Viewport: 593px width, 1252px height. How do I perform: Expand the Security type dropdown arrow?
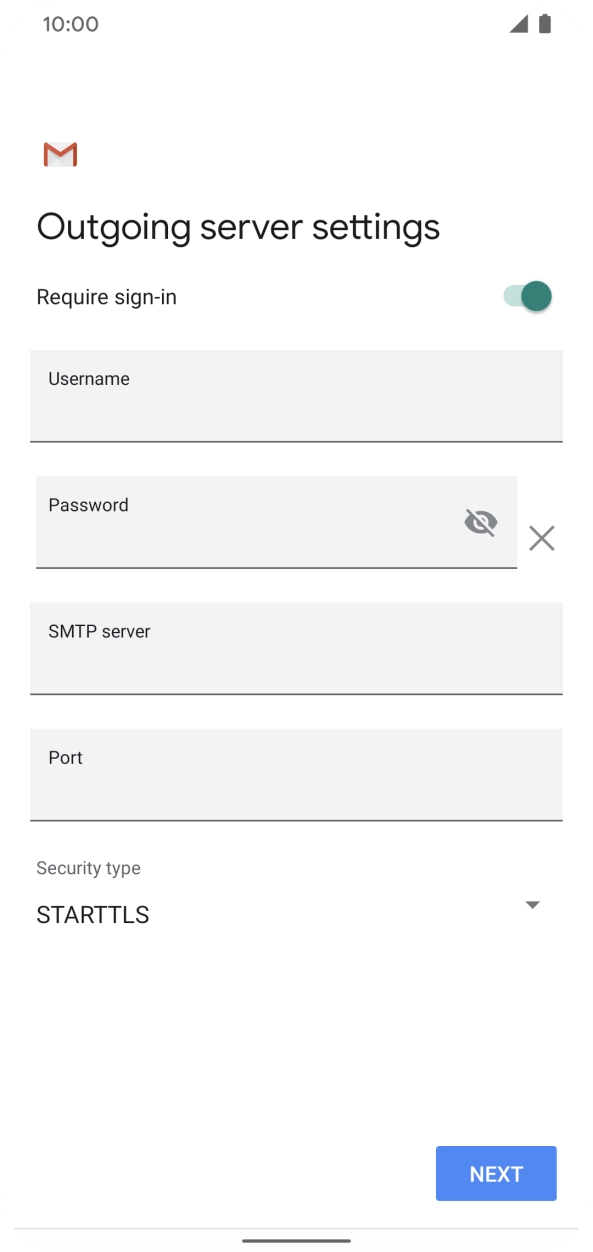tap(533, 905)
